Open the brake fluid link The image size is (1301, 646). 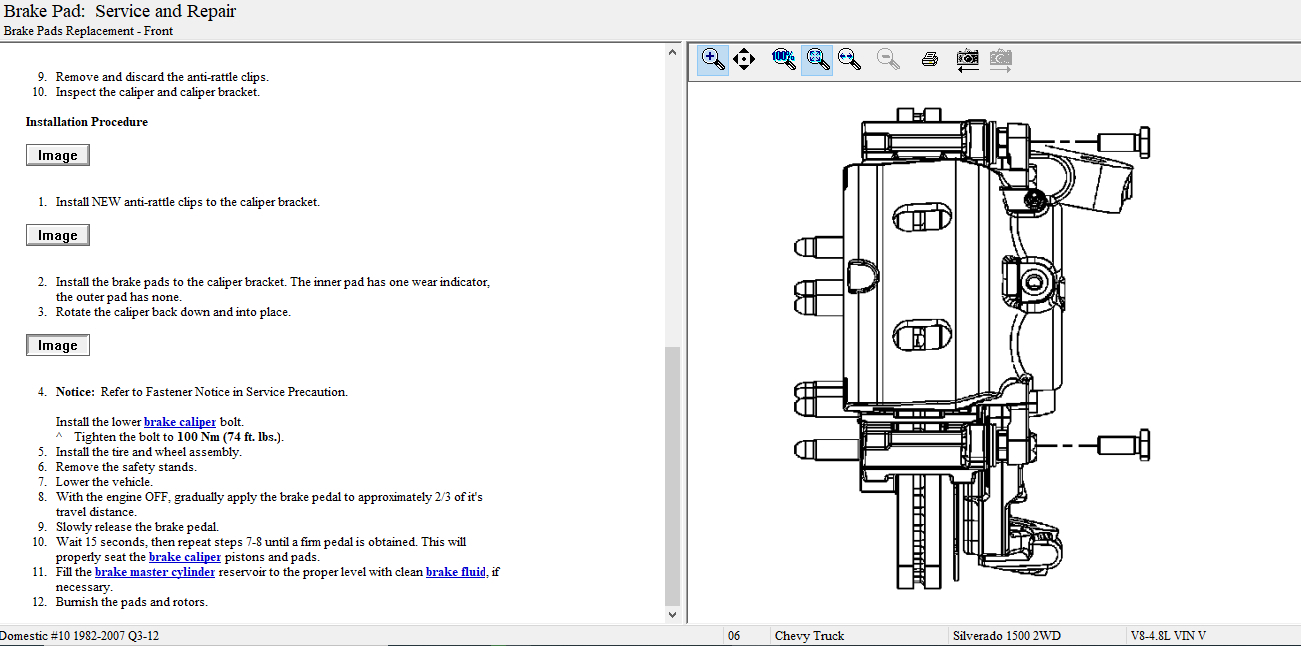pyautogui.click(x=456, y=572)
